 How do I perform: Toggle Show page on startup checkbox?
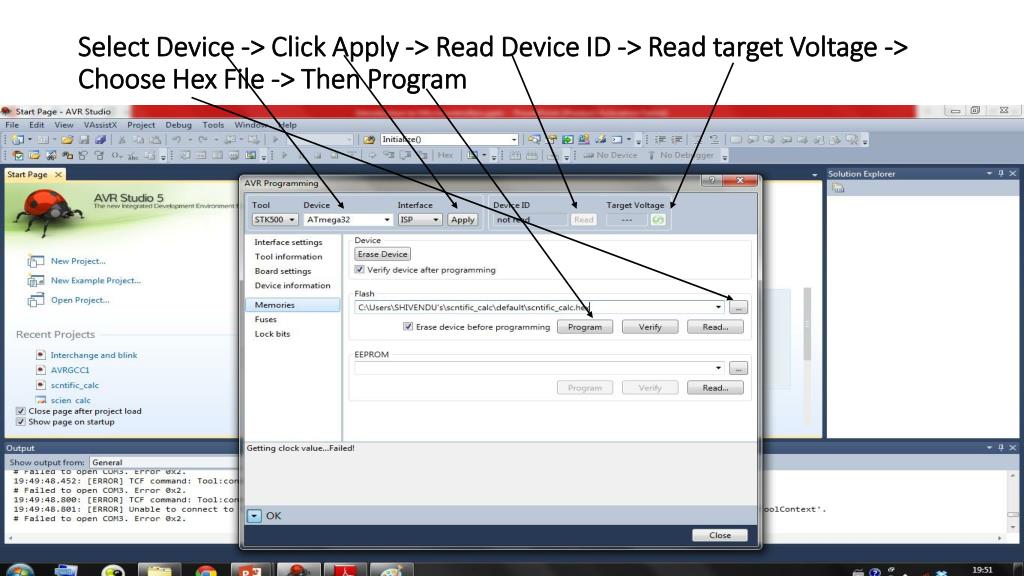click(21, 422)
